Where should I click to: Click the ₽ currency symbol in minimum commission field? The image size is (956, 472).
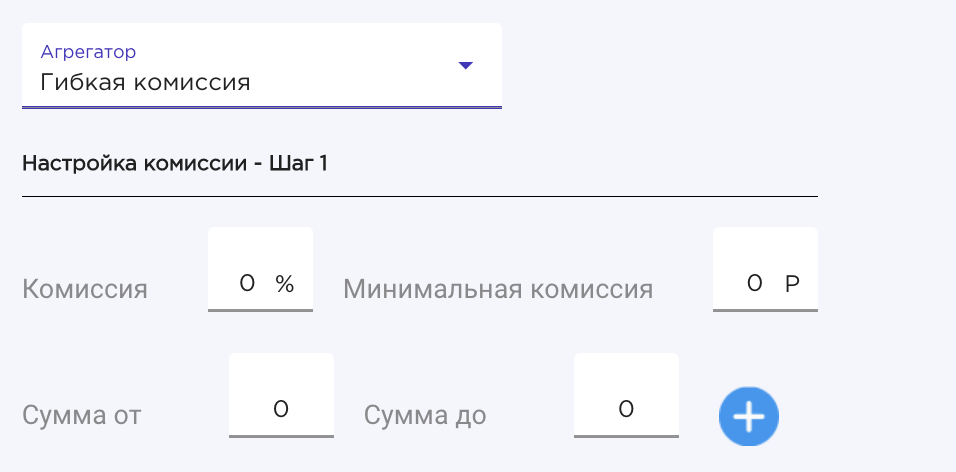pyautogui.click(x=792, y=284)
